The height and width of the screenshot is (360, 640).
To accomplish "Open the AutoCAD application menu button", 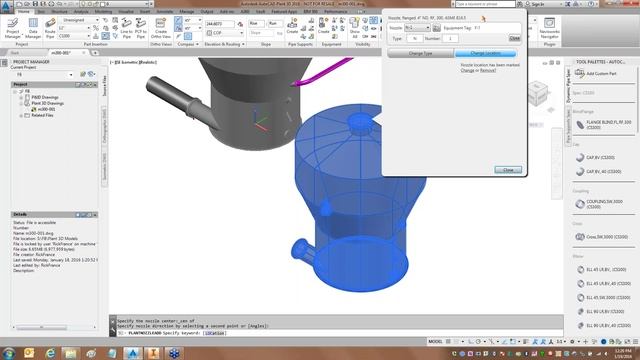I will [x=6, y=6].
